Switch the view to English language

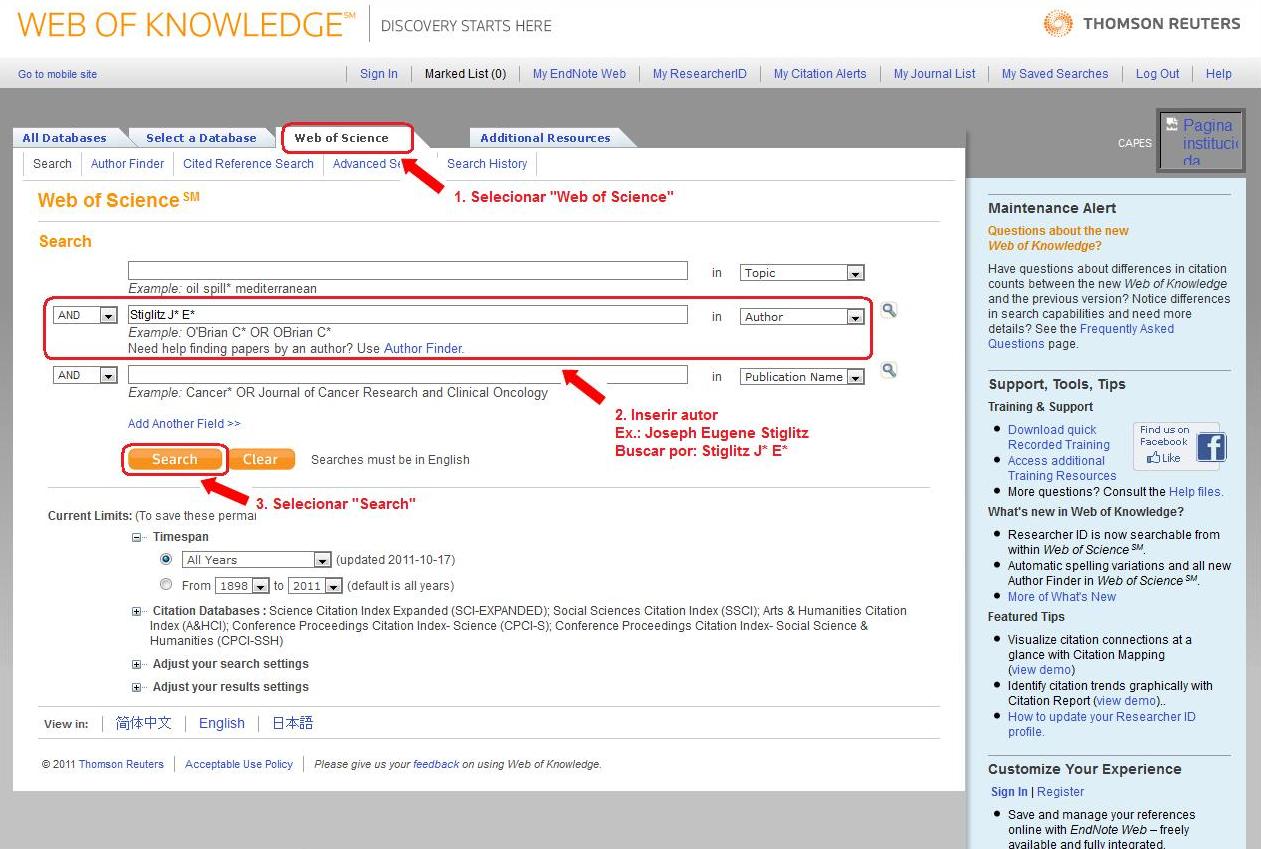(x=222, y=723)
